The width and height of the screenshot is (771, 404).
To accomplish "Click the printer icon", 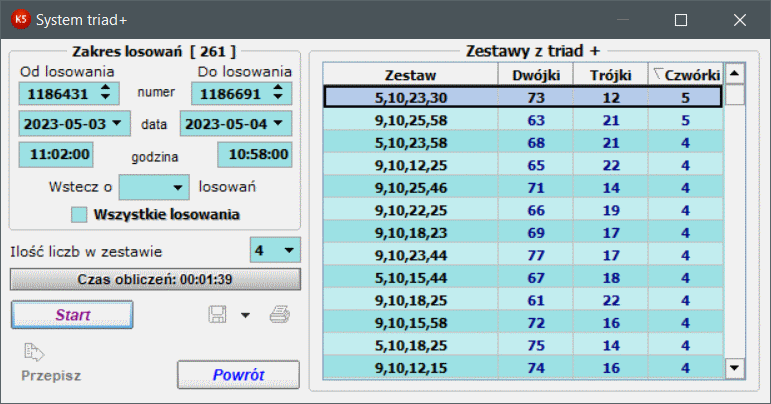I will [x=280, y=315].
